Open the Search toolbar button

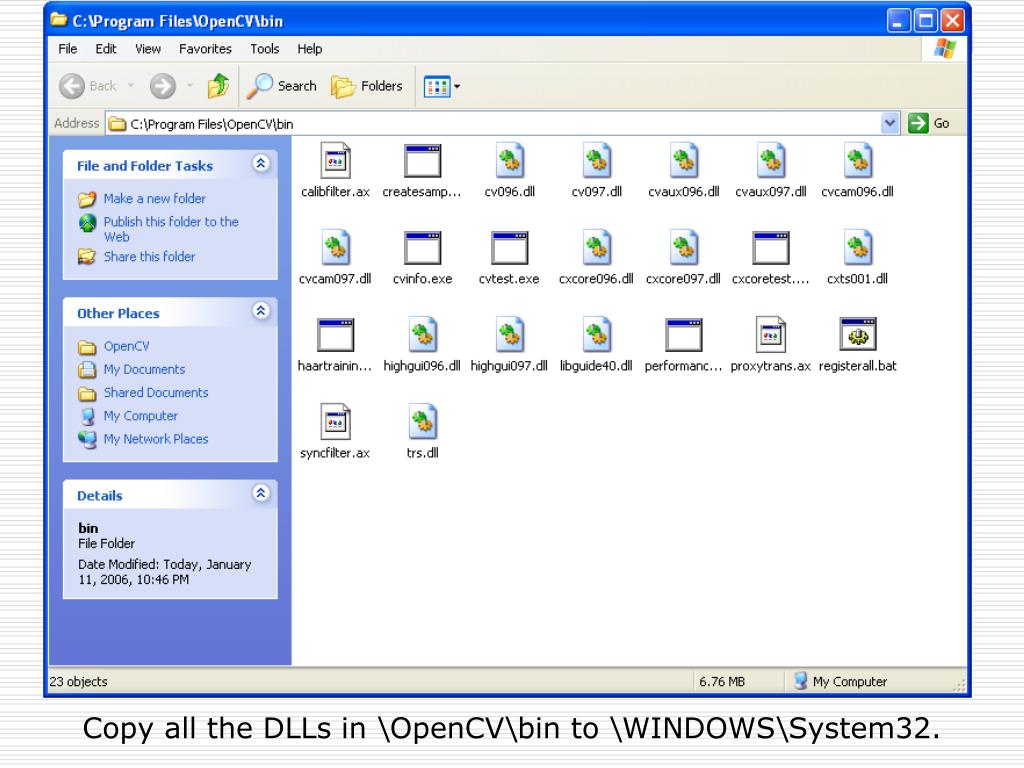(x=281, y=86)
